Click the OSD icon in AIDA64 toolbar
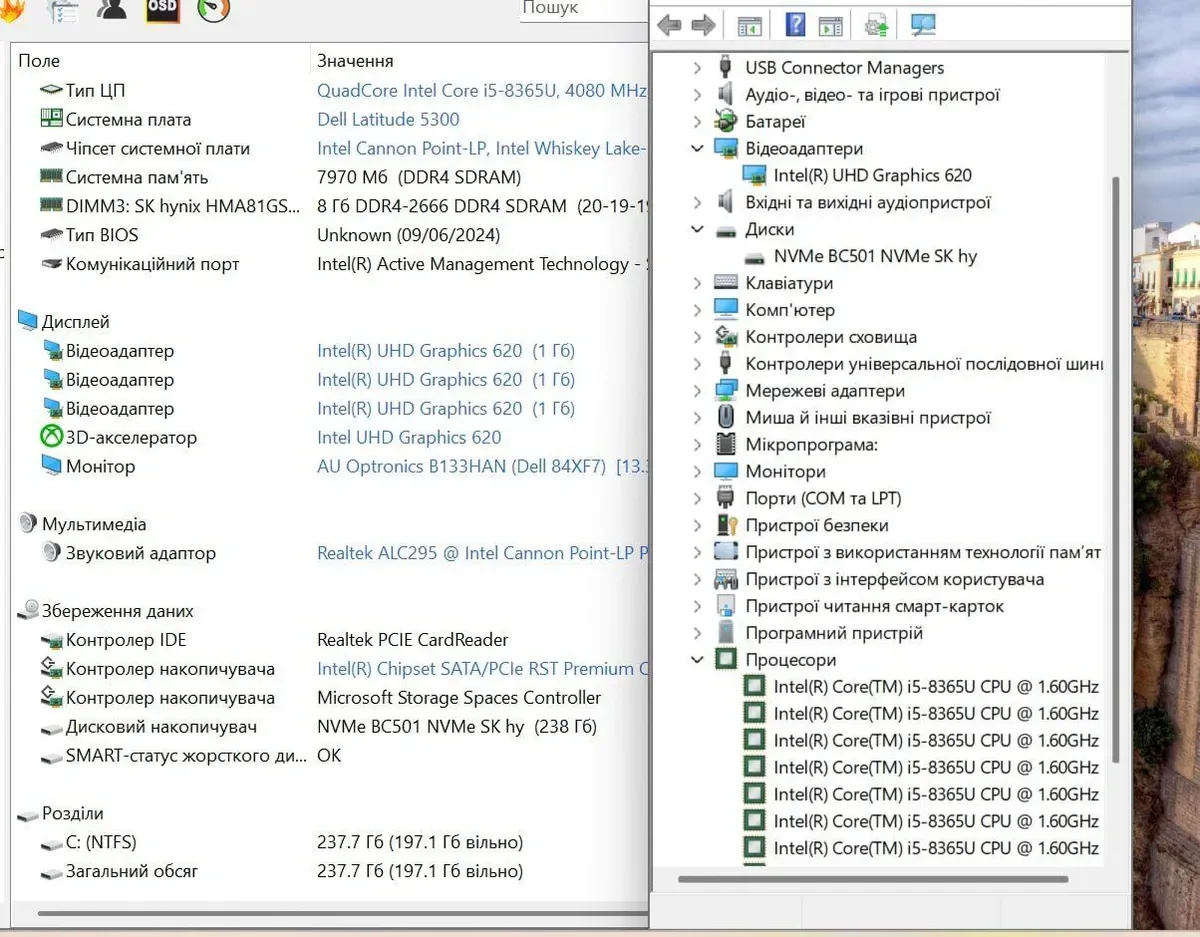The image size is (1200, 937). (x=162, y=9)
